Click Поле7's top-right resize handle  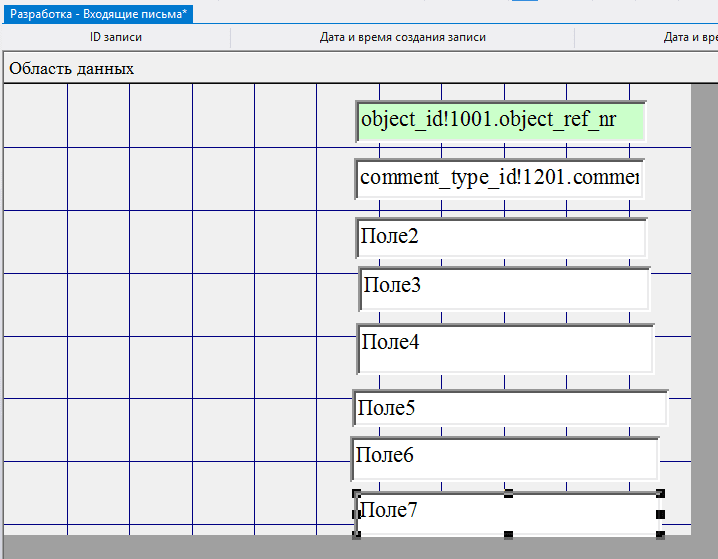(x=660, y=493)
